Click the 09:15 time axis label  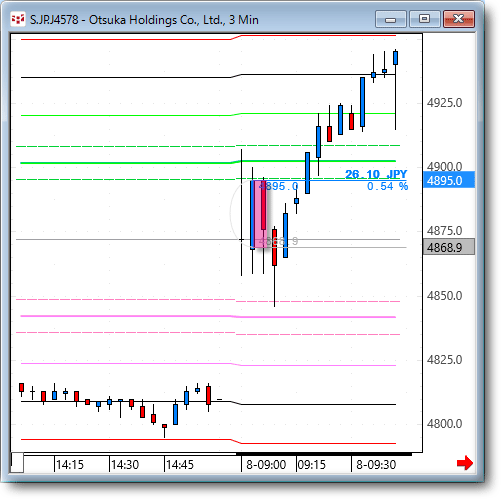coord(311,464)
